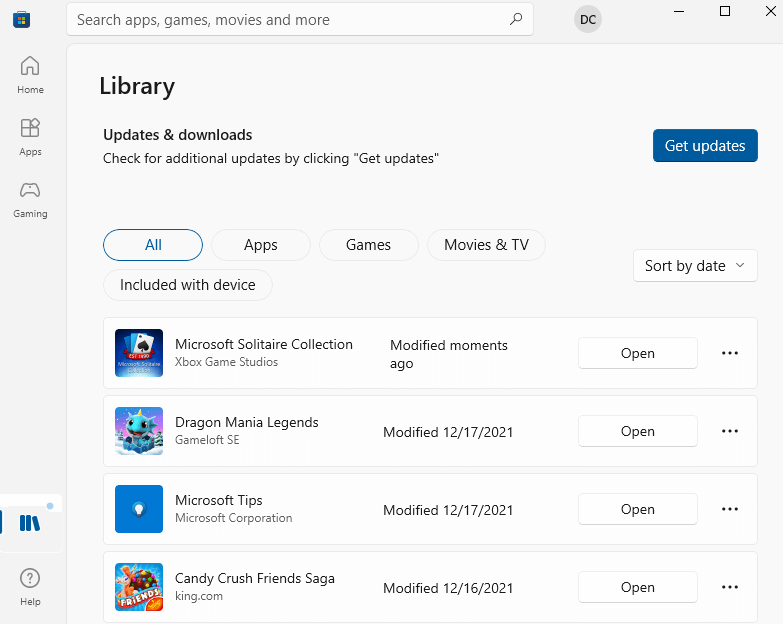Open more options for Microsoft Tips
783x624 pixels.
[x=730, y=509]
